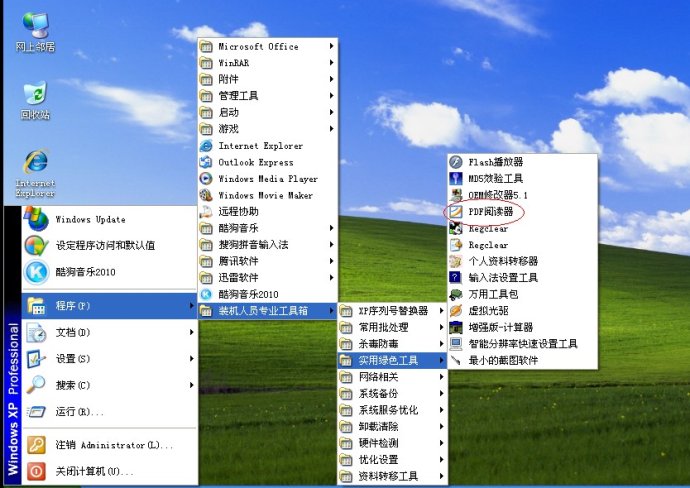Launch the 万用工具包 toolkit

point(522,294)
